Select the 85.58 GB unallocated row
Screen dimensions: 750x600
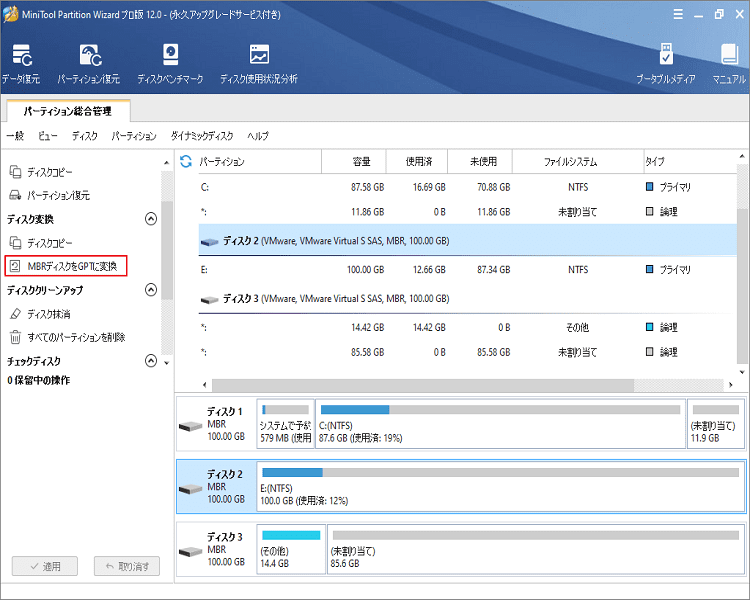coord(467,352)
